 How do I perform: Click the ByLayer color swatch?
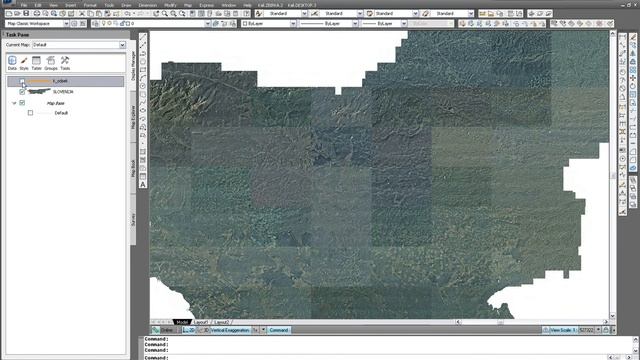245,24
